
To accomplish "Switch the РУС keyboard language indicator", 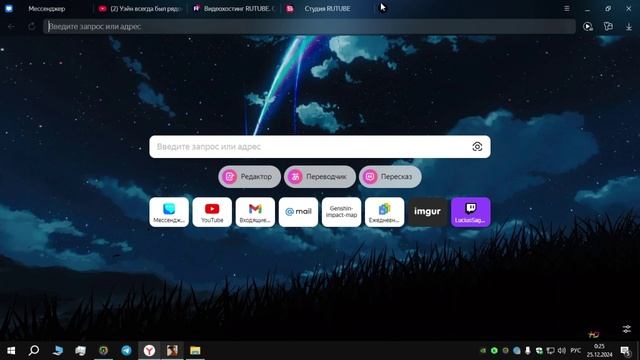I will click(576, 351).
